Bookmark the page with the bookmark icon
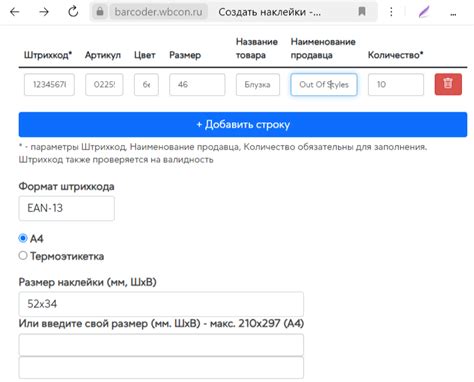The height and width of the screenshot is (382, 474). (x=362, y=12)
